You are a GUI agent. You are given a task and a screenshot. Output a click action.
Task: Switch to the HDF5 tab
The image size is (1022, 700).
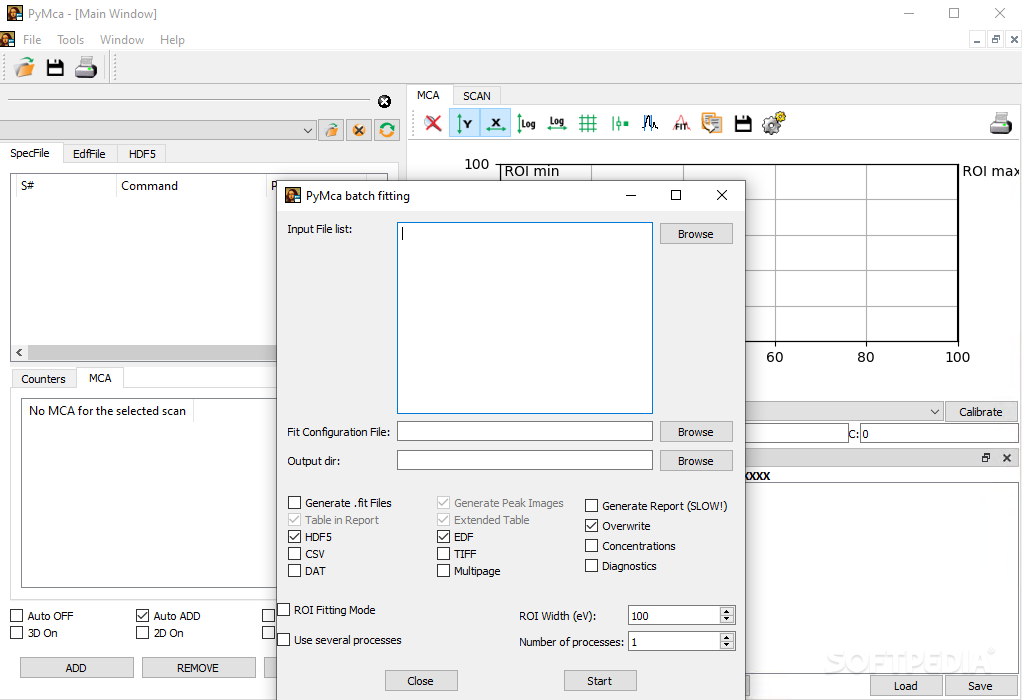coord(142,154)
